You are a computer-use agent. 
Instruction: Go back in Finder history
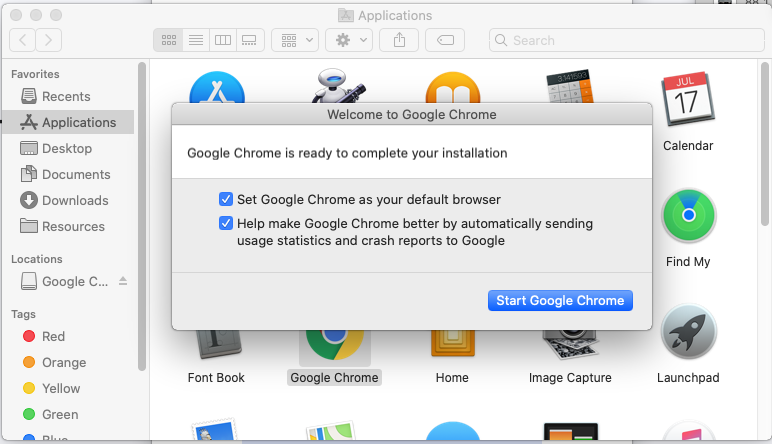tap(23, 40)
